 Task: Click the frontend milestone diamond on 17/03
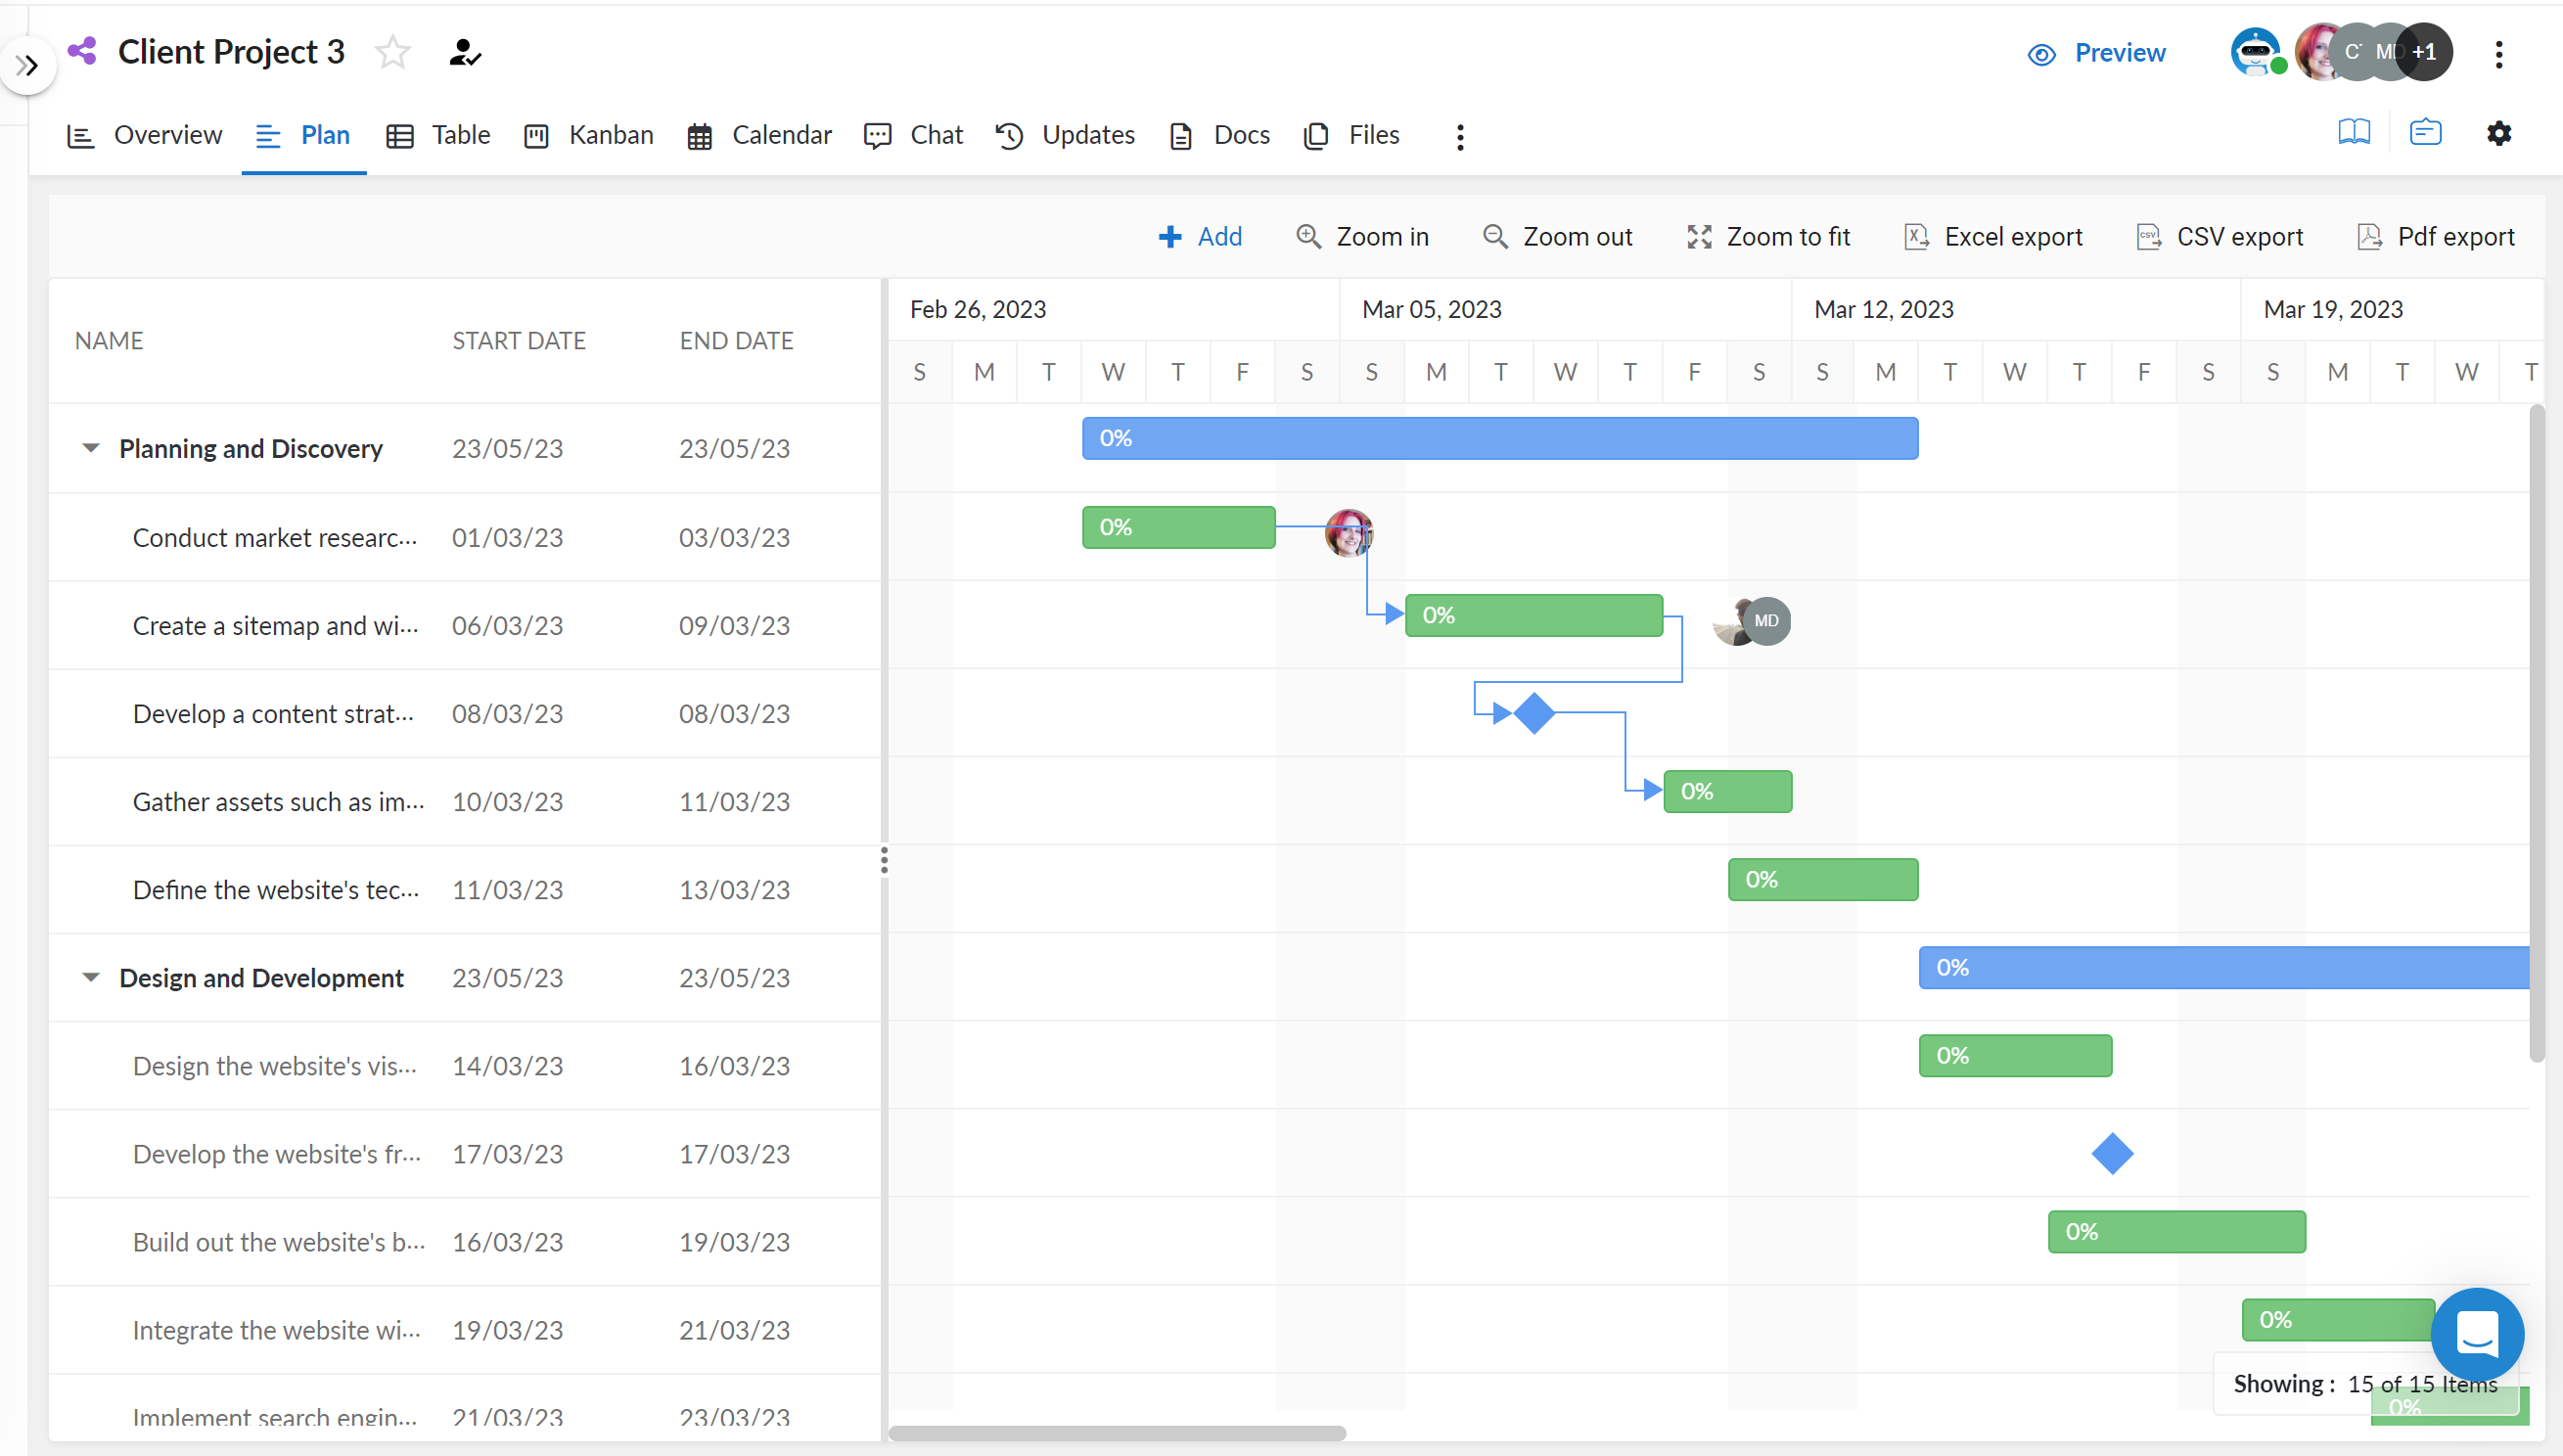[2112, 1153]
